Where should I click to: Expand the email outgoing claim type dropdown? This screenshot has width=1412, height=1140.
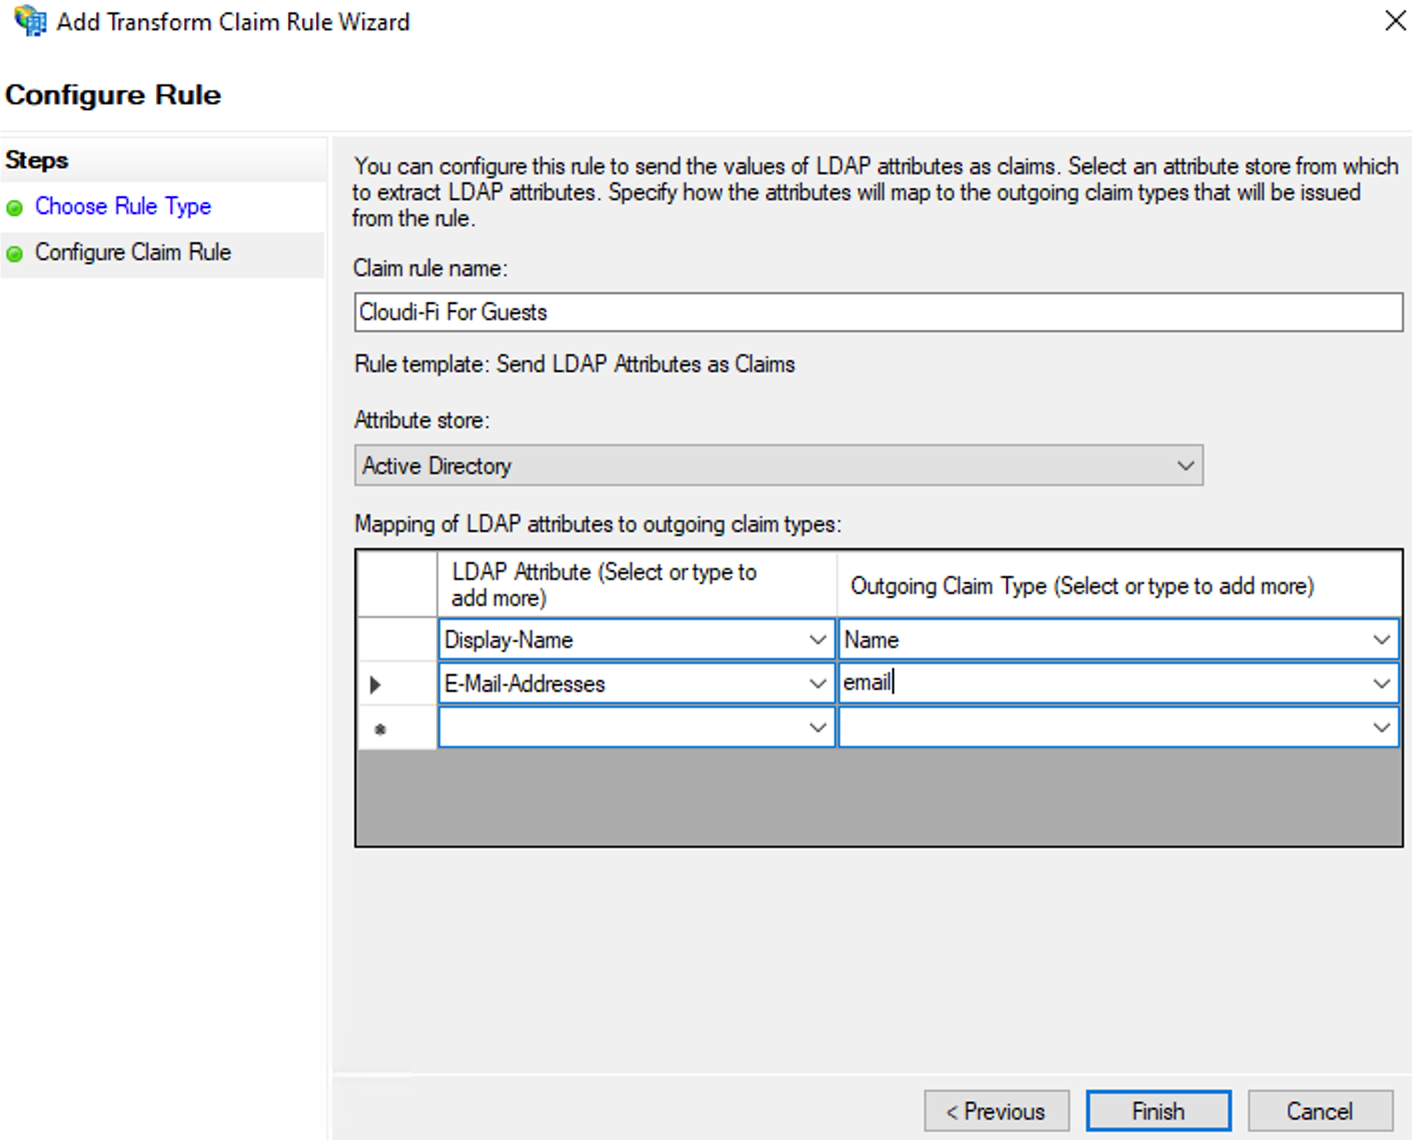(x=1382, y=684)
